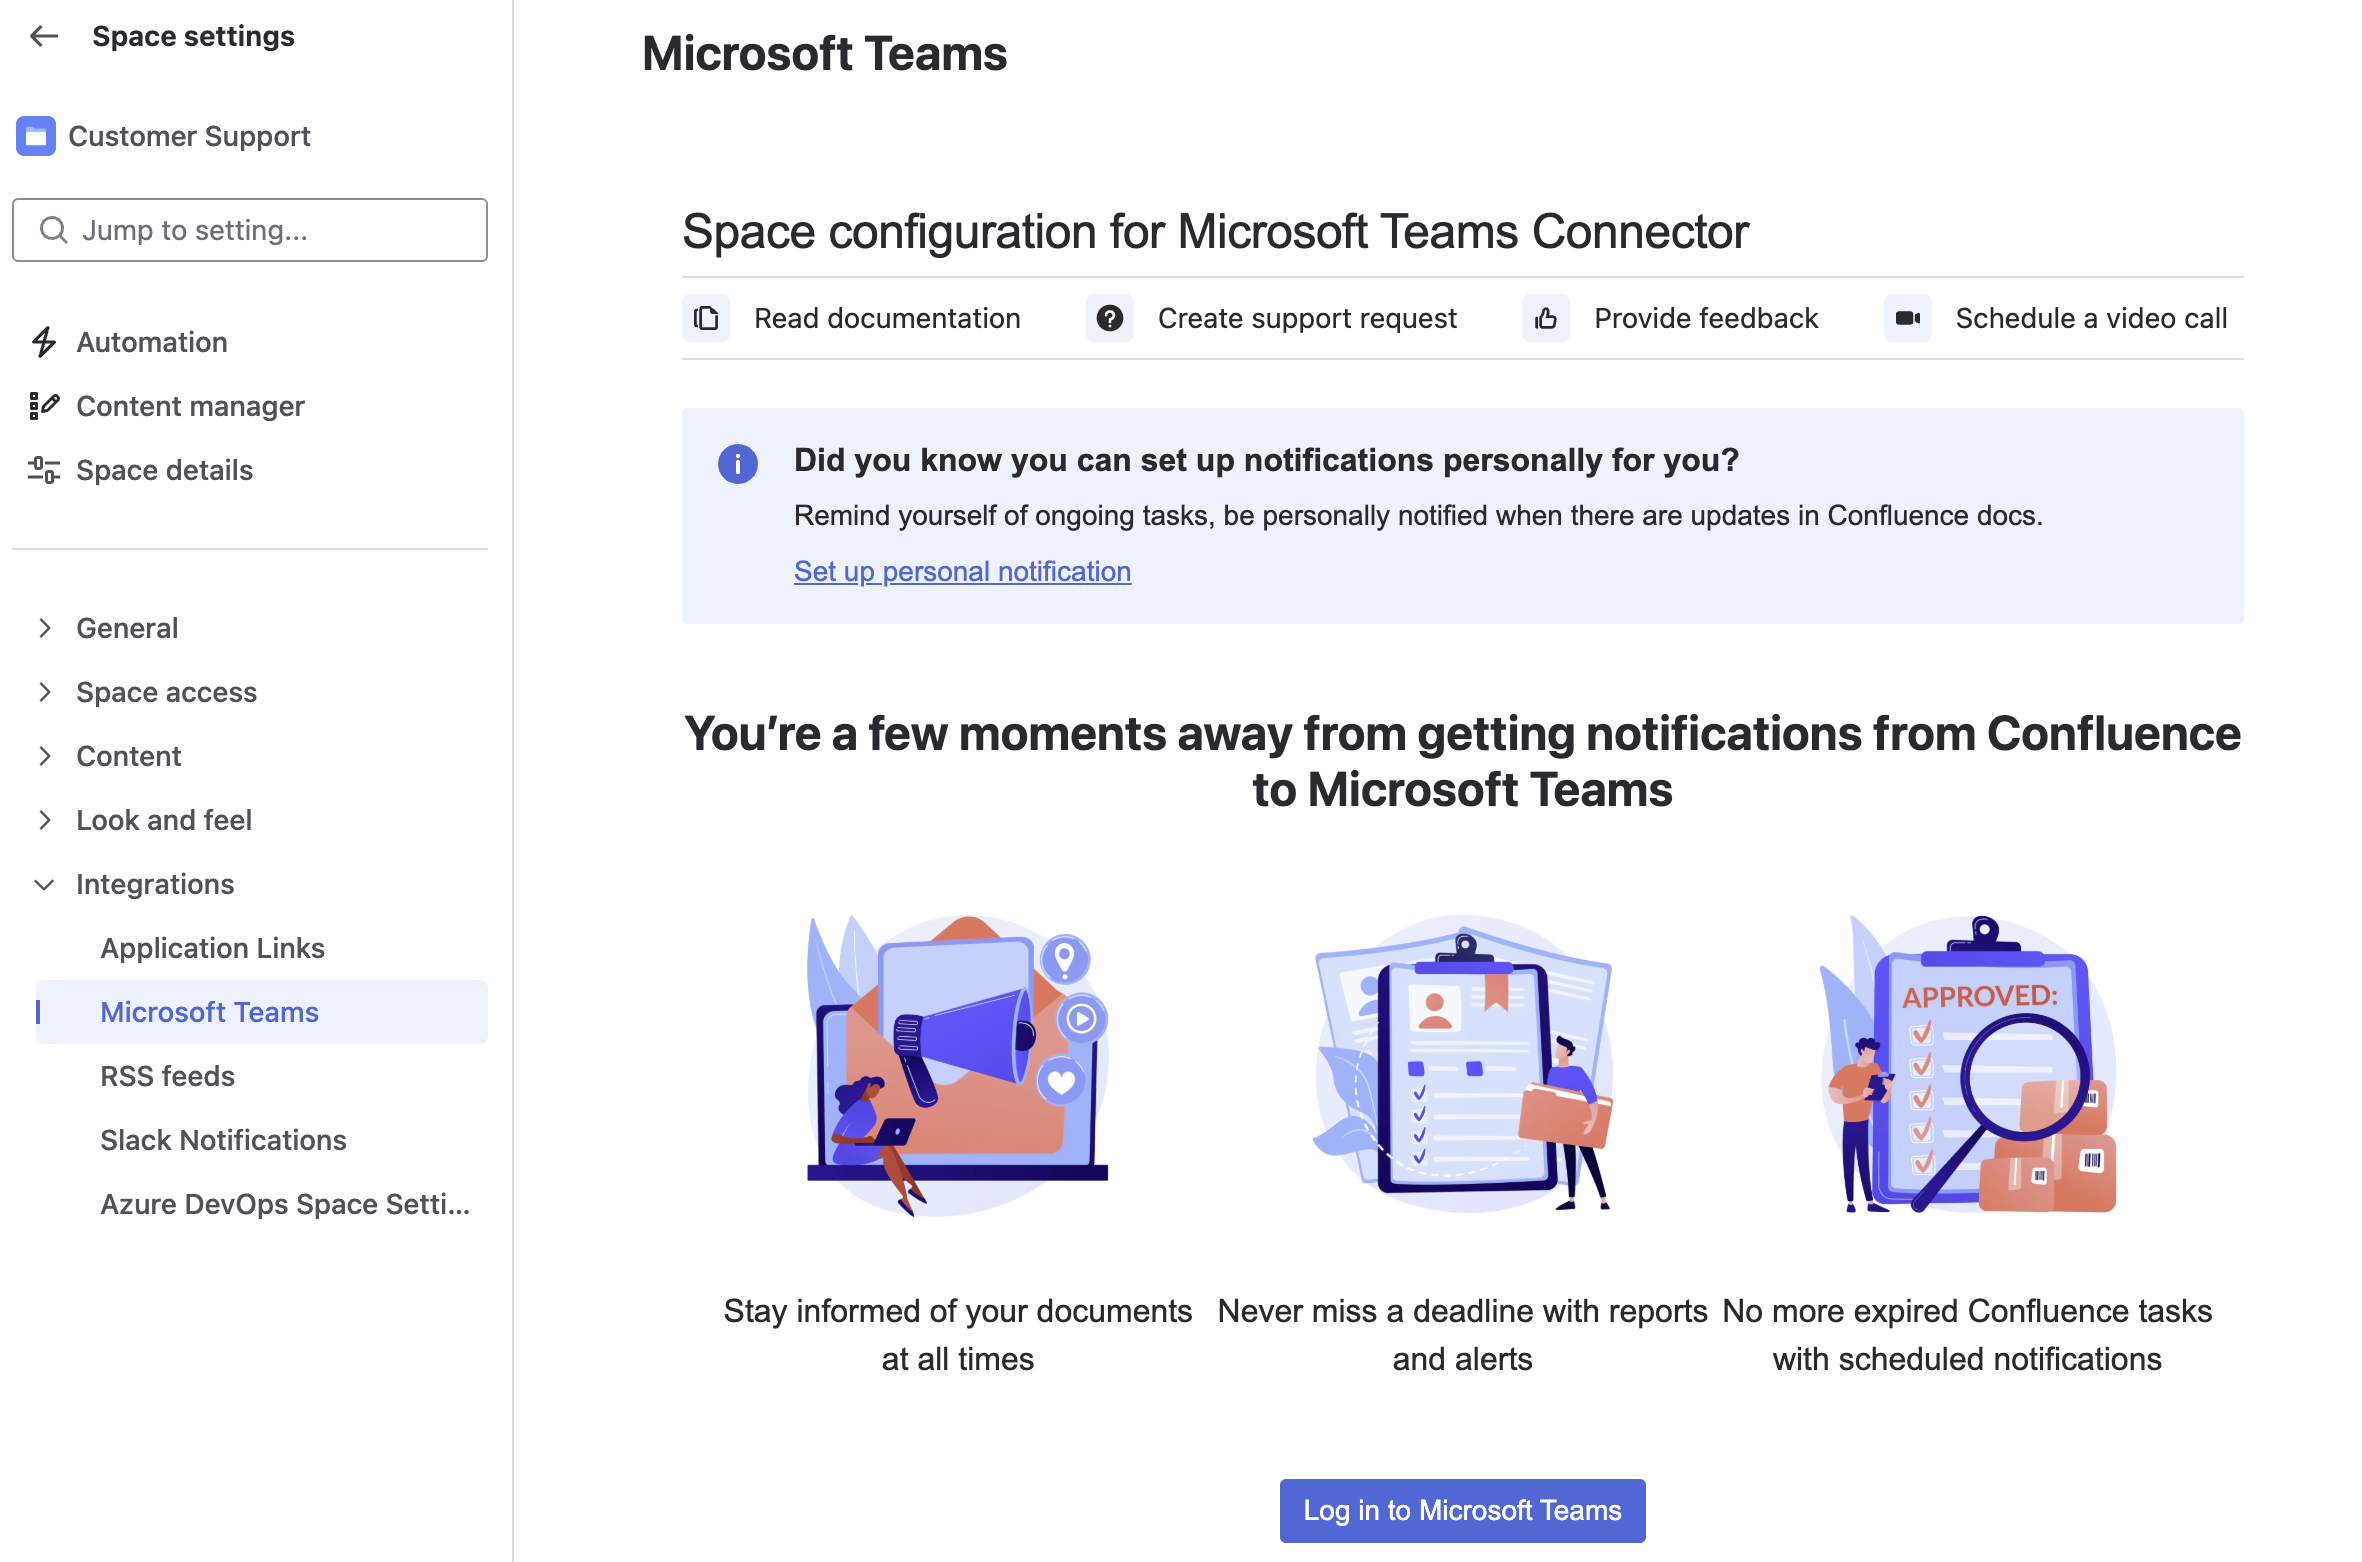The image size is (2362, 1562).
Task: Click the Customer Support space icon
Action: coord(36,136)
